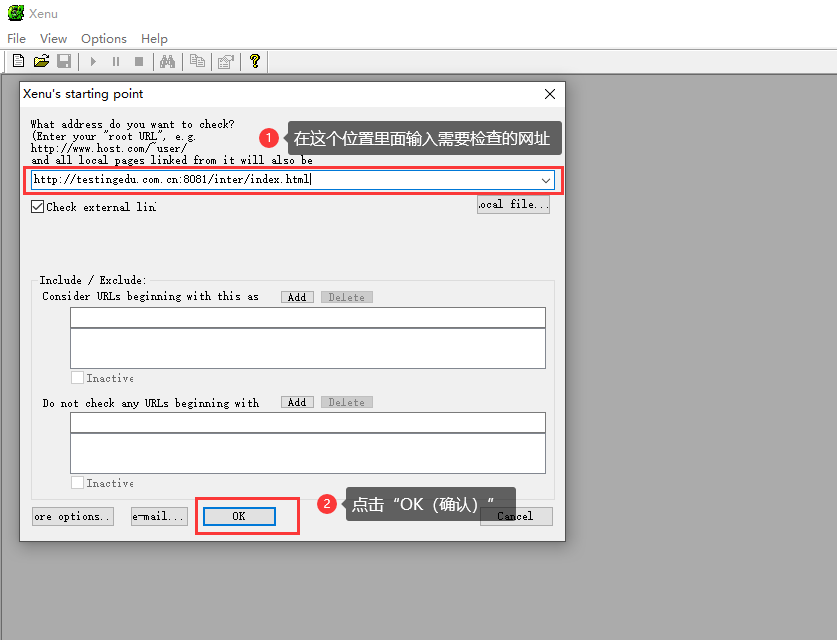Click the Local file button
The height and width of the screenshot is (640, 837).
513,204
